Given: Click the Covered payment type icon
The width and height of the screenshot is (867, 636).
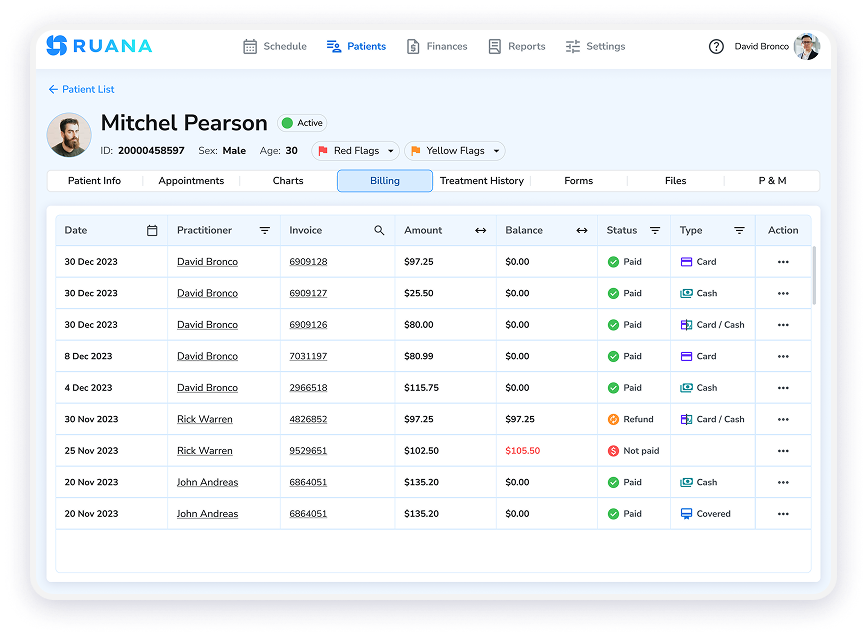Looking at the screenshot, I should (686, 514).
